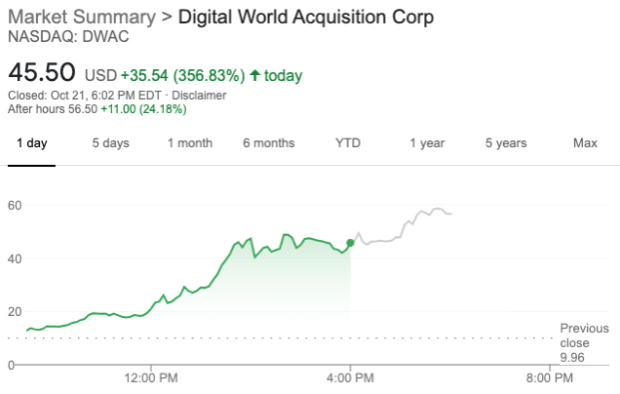The height and width of the screenshot is (394, 620).
Task: Click the Digital World Acquisition Corp title
Action: click(x=306, y=17)
